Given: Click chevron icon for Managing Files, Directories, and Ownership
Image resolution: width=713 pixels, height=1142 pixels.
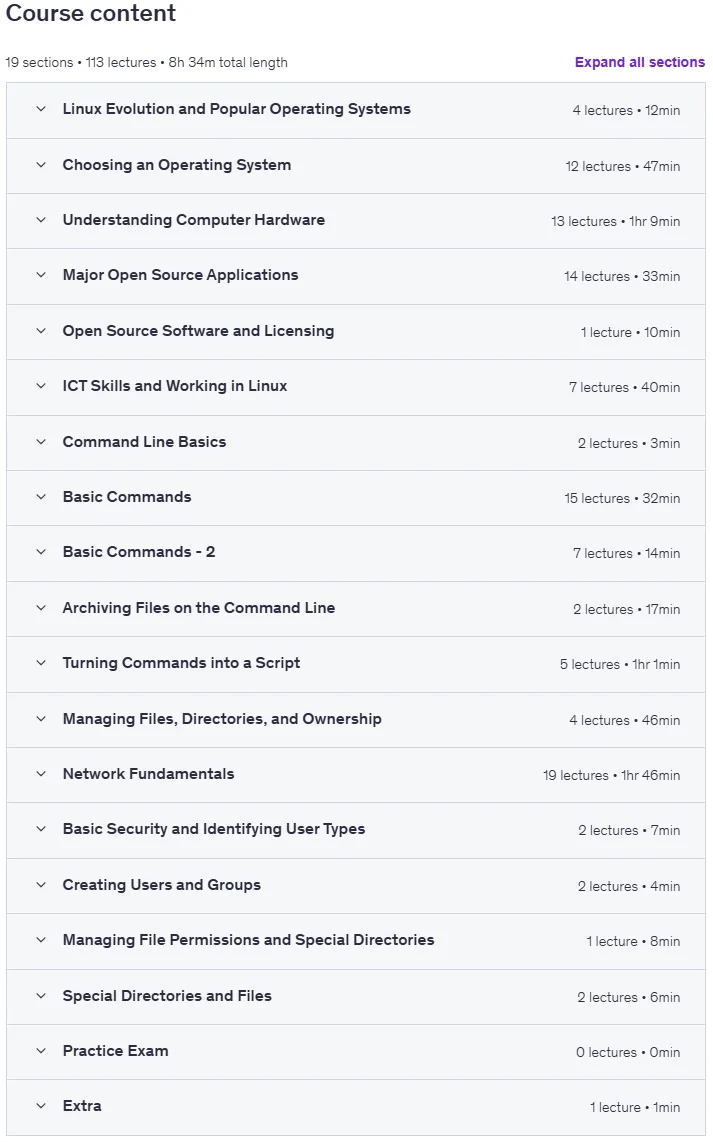Looking at the screenshot, I should point(41,719).
